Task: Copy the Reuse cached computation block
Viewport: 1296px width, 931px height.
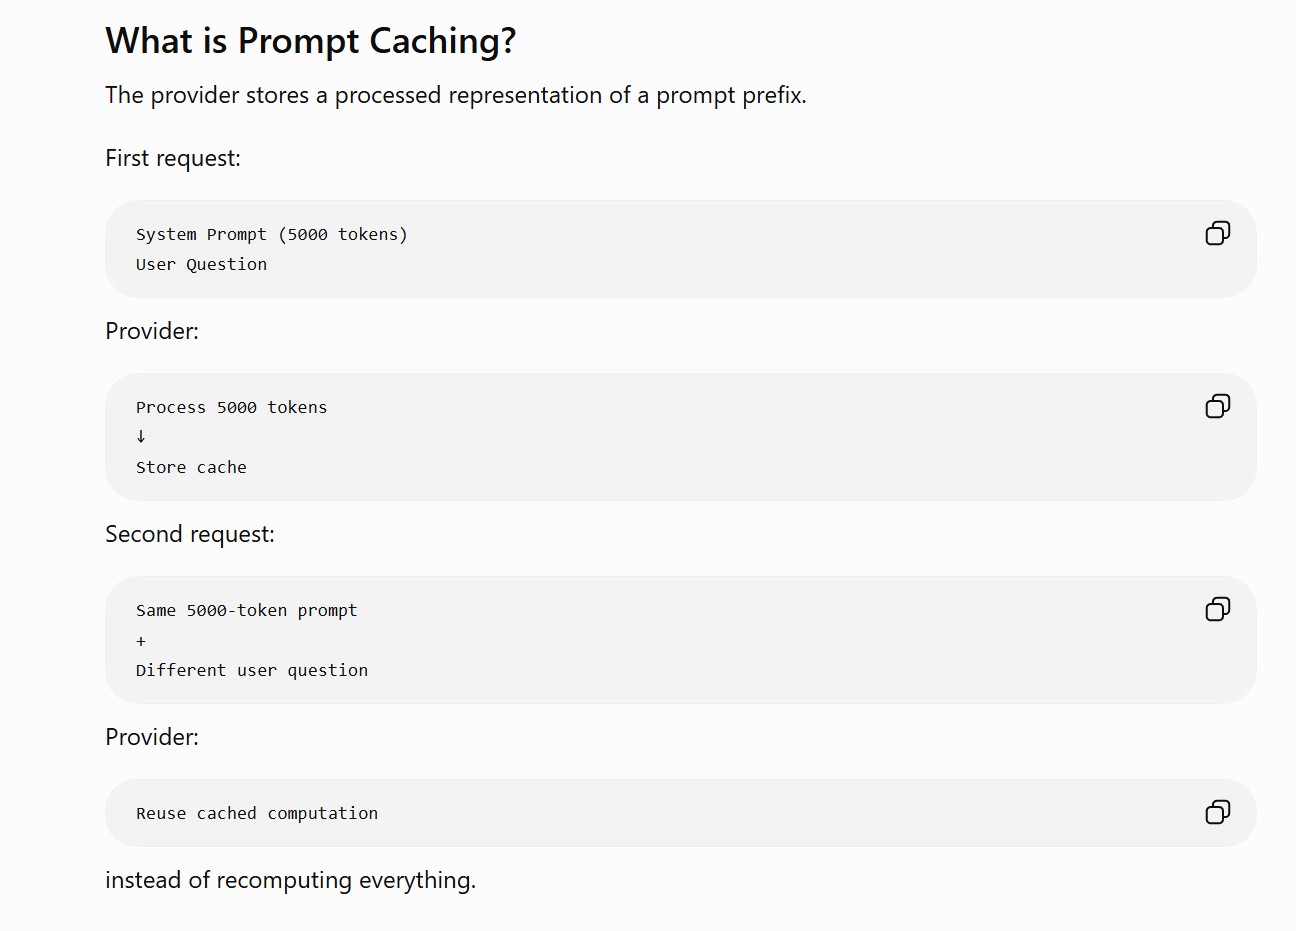Action: (x=1217, y=812)
